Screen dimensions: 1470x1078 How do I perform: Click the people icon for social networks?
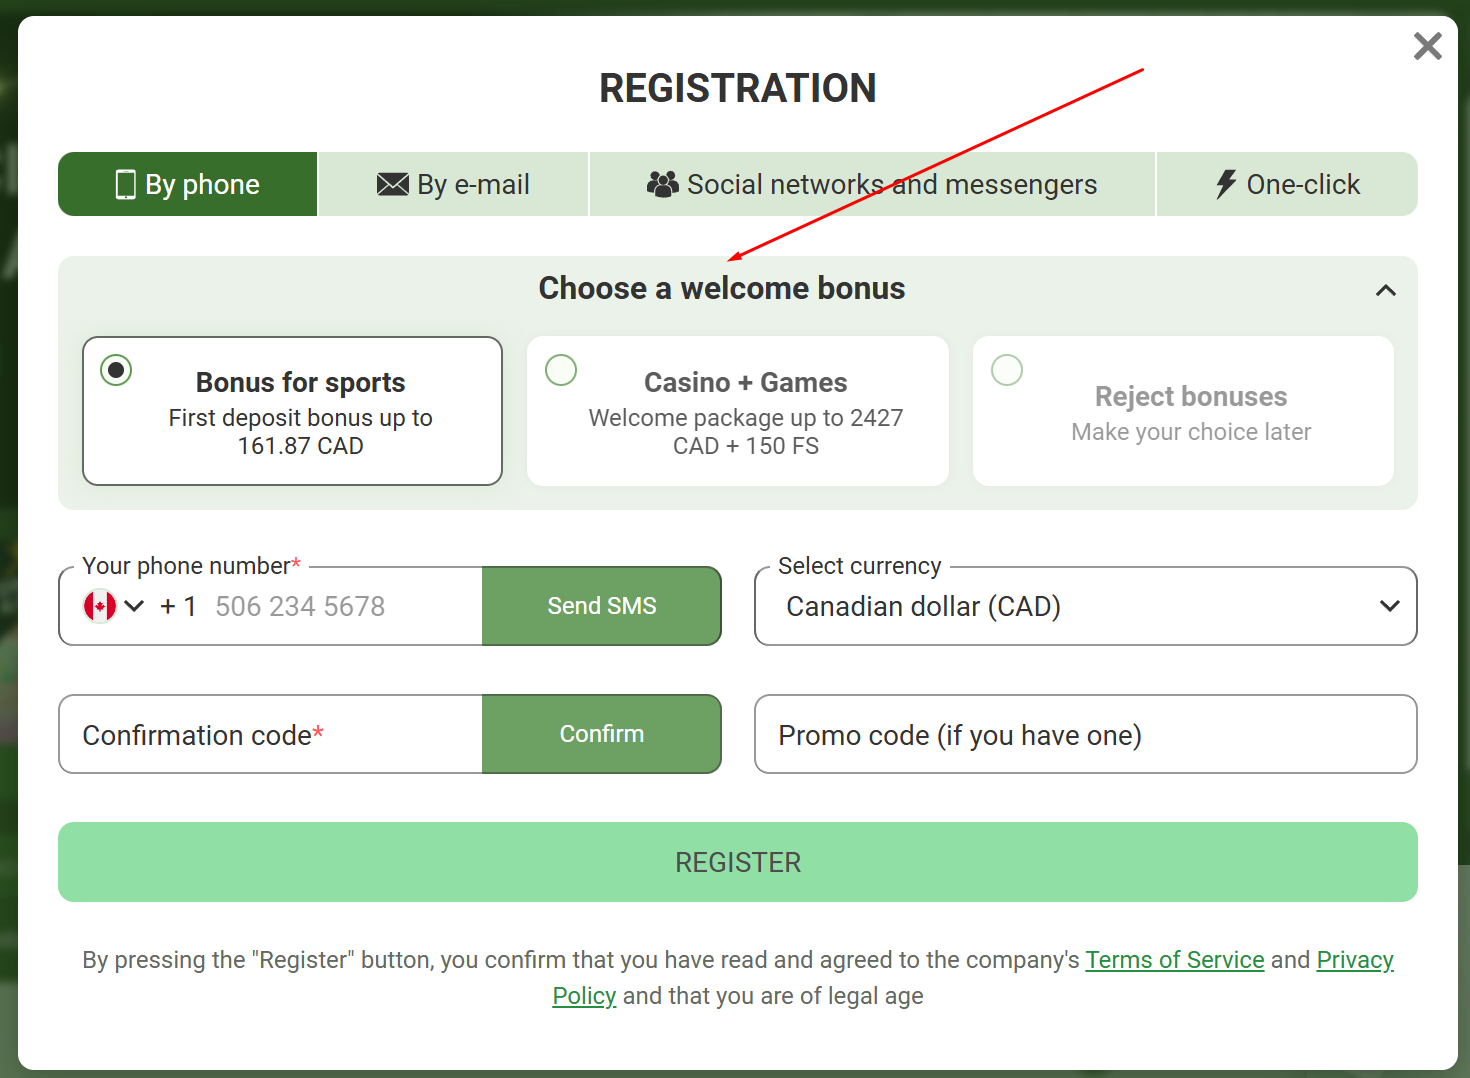pos(662,184)
